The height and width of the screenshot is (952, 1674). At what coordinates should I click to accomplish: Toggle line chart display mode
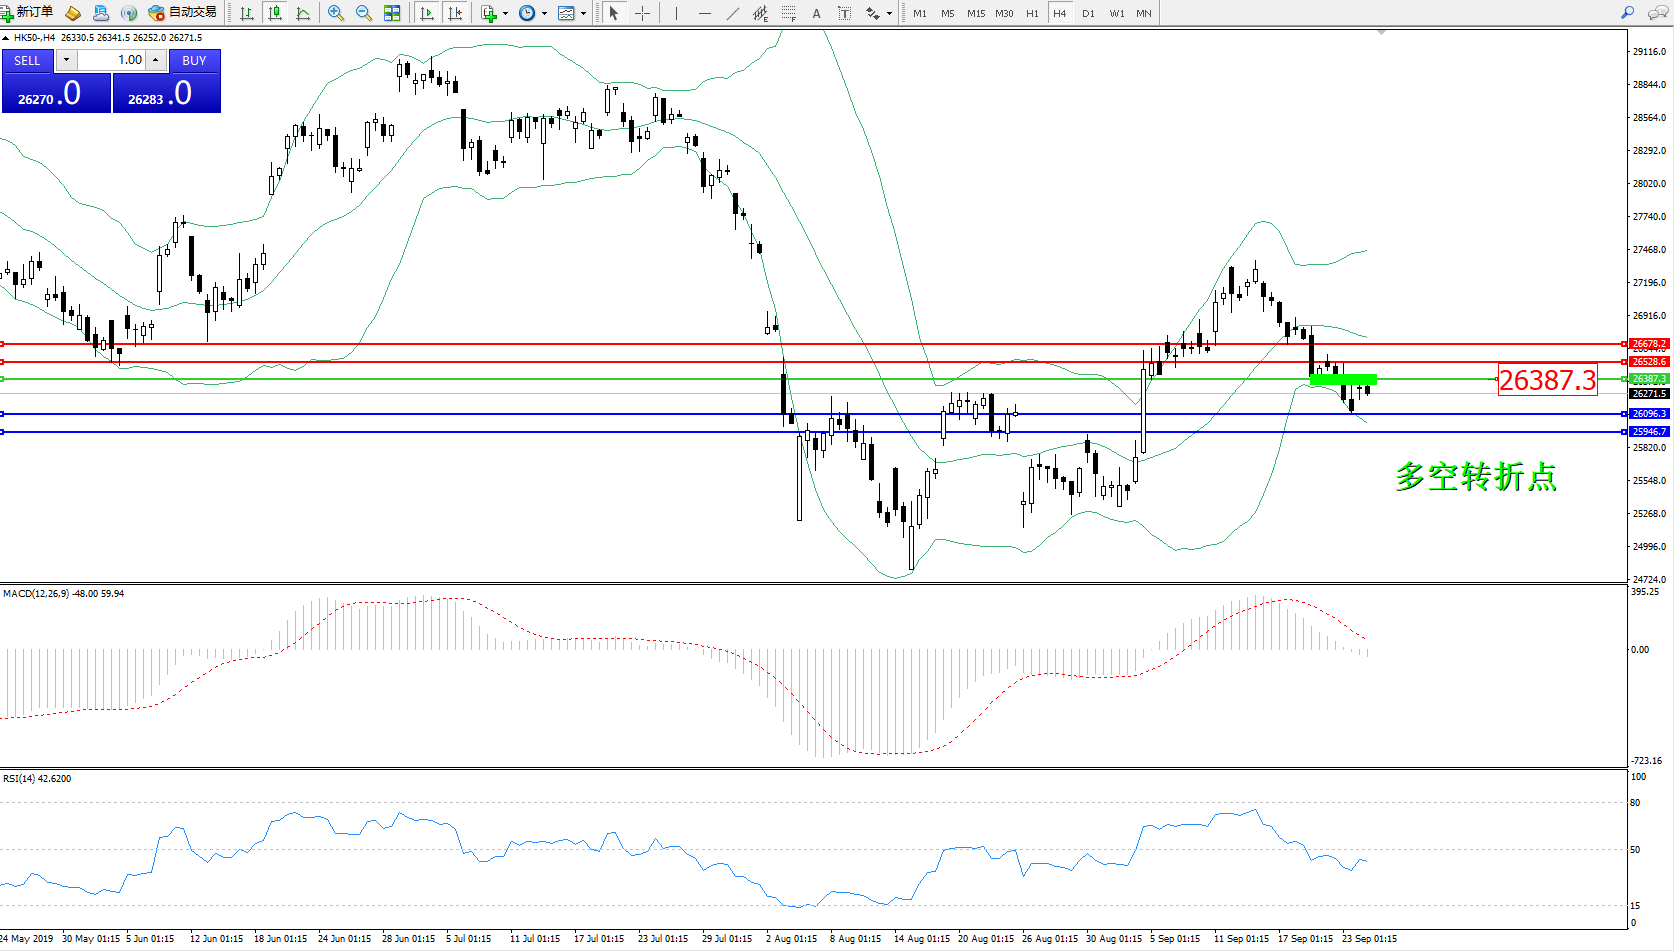click(303, 13)
